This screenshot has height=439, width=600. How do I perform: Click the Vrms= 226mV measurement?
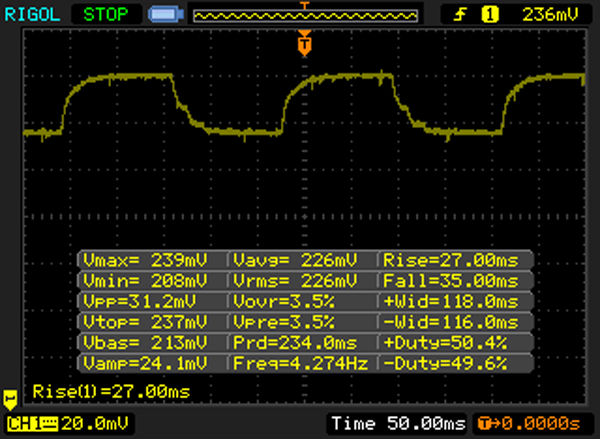click(x=295, y=281)
